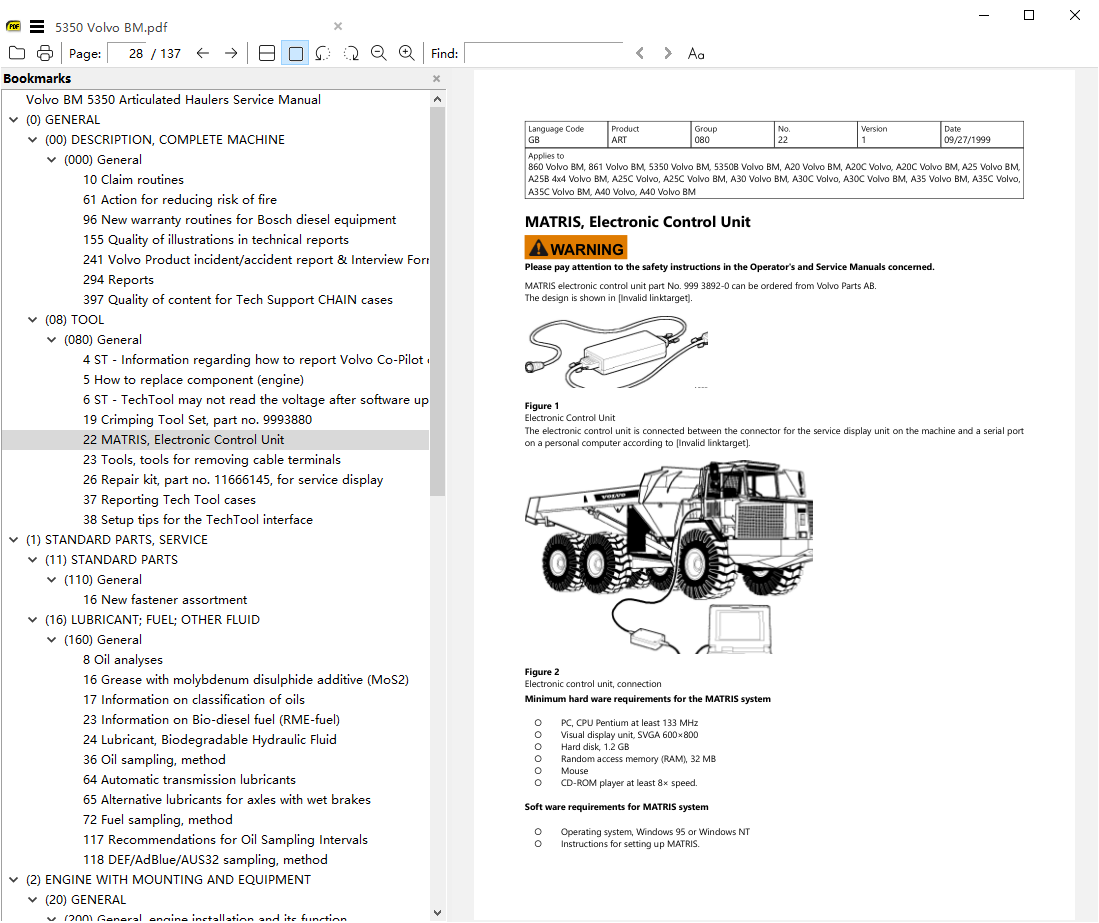The height and width of the screenshot is (923, 1099).
Task: Open 155 Quality of illustrations bookmark
Action: tap(216, 240)
